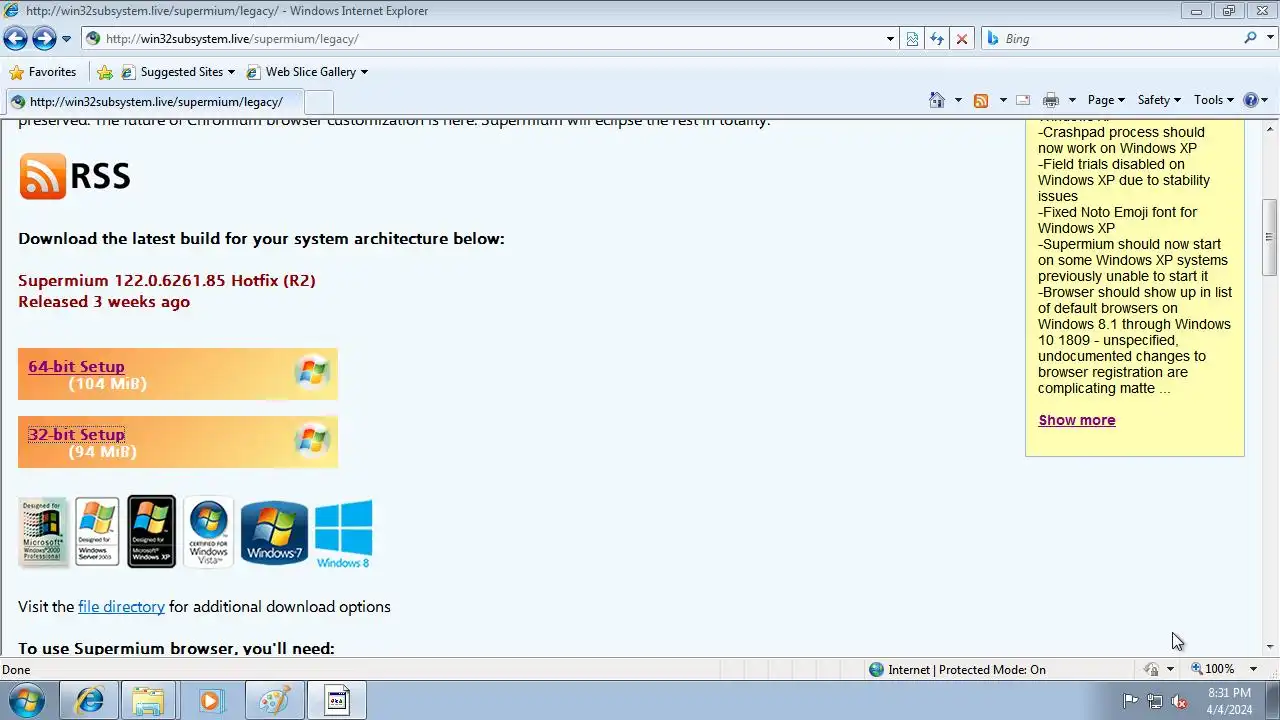Expand the address bar autocomplete dropdown

890,39
